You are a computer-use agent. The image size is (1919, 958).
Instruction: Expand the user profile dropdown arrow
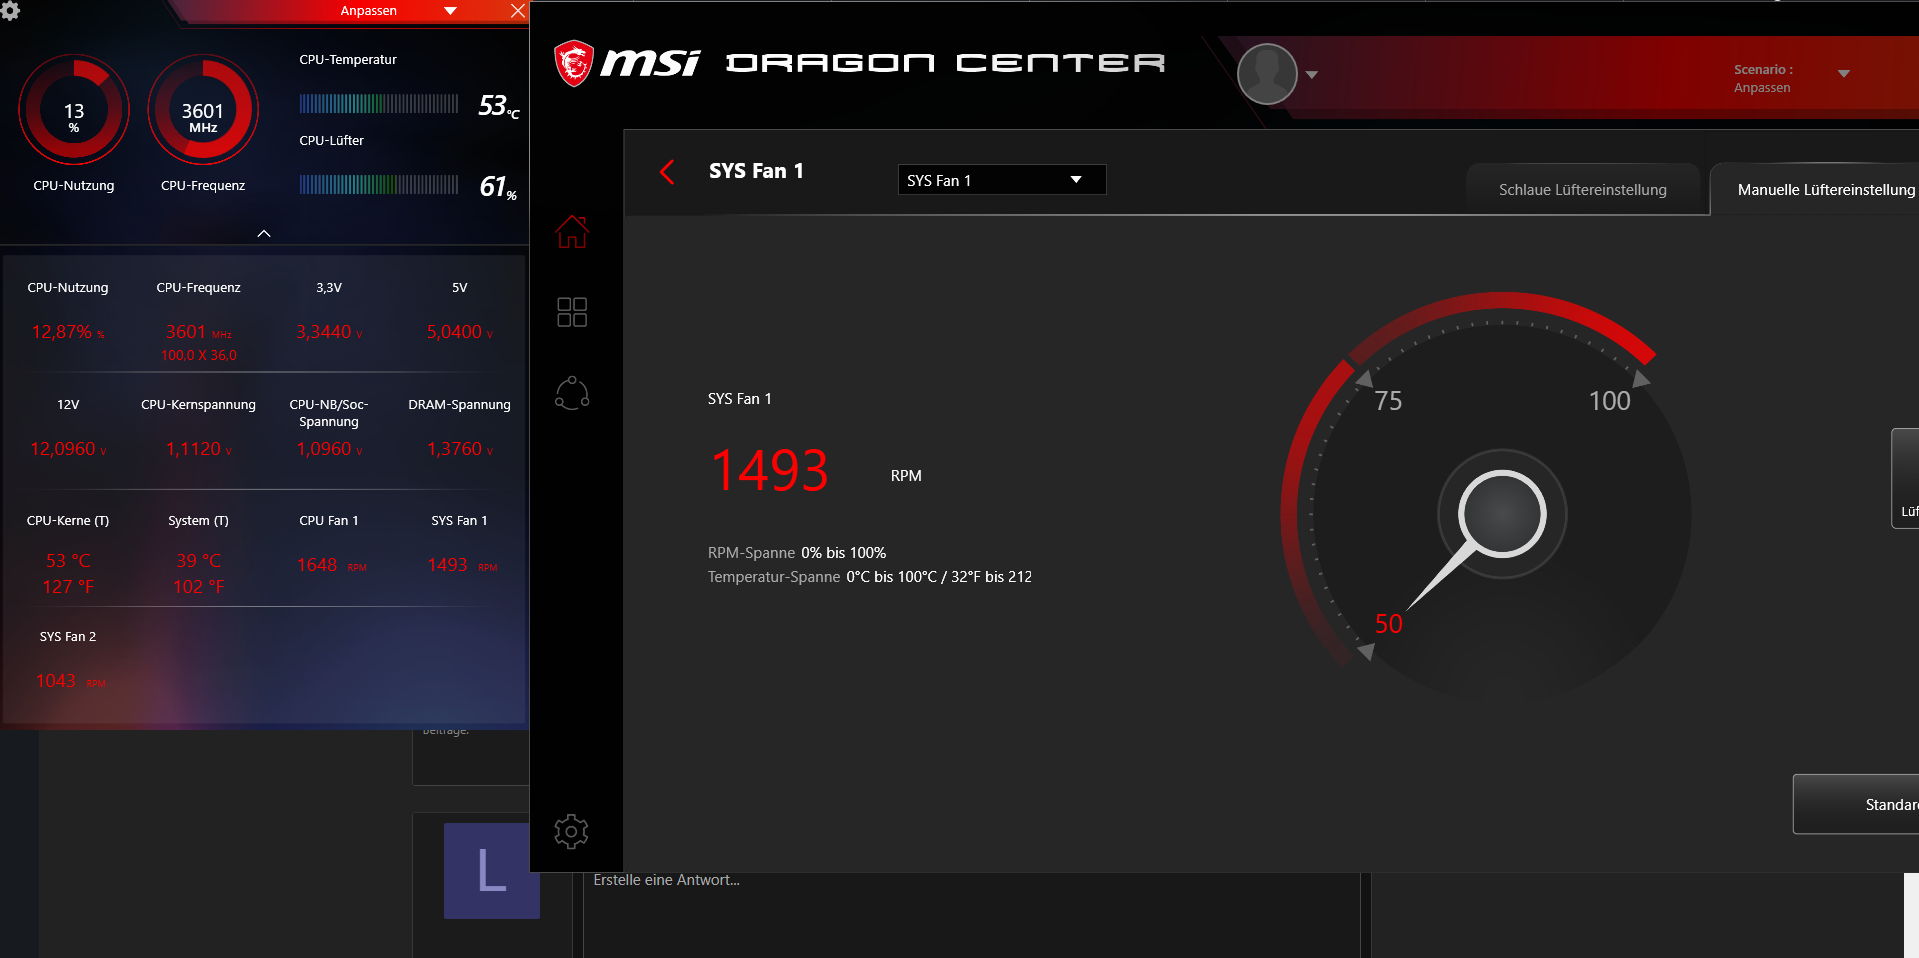point(1312,75)
